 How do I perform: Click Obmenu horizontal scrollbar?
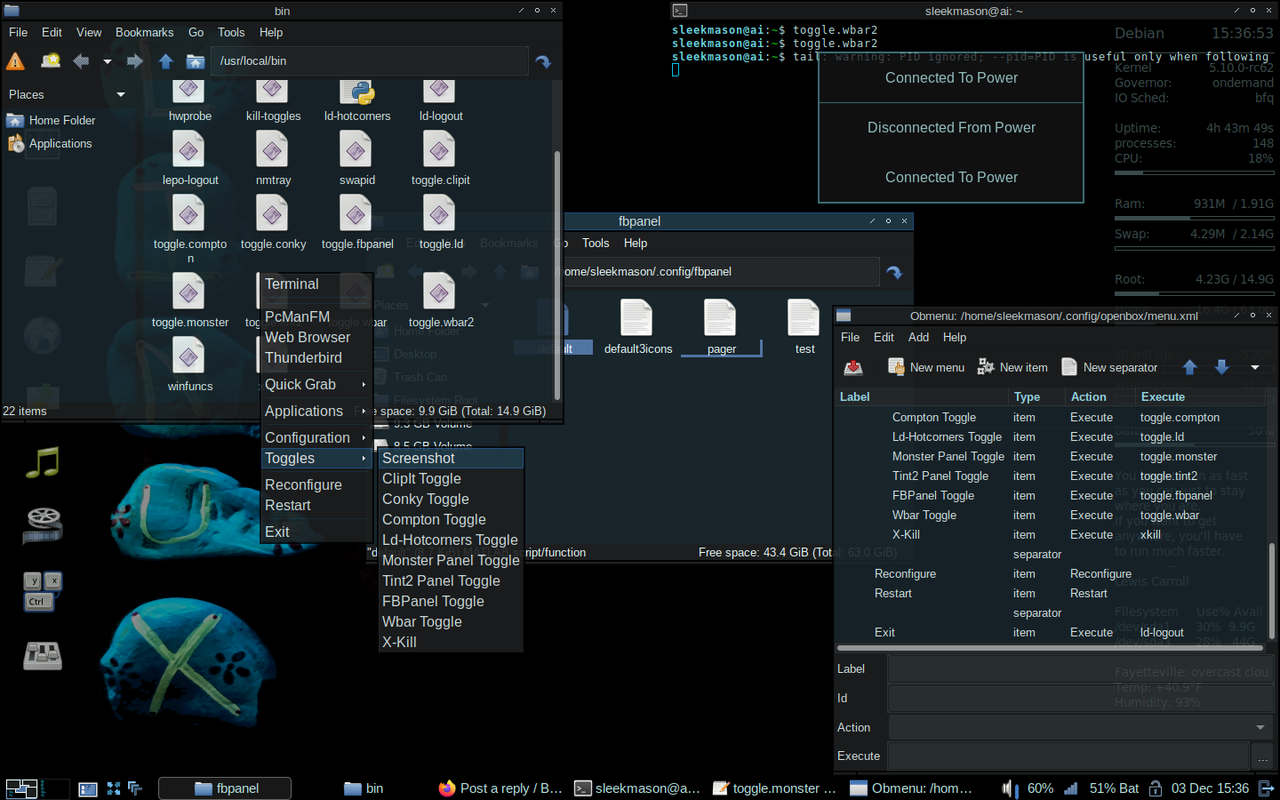coord(1050,648)
